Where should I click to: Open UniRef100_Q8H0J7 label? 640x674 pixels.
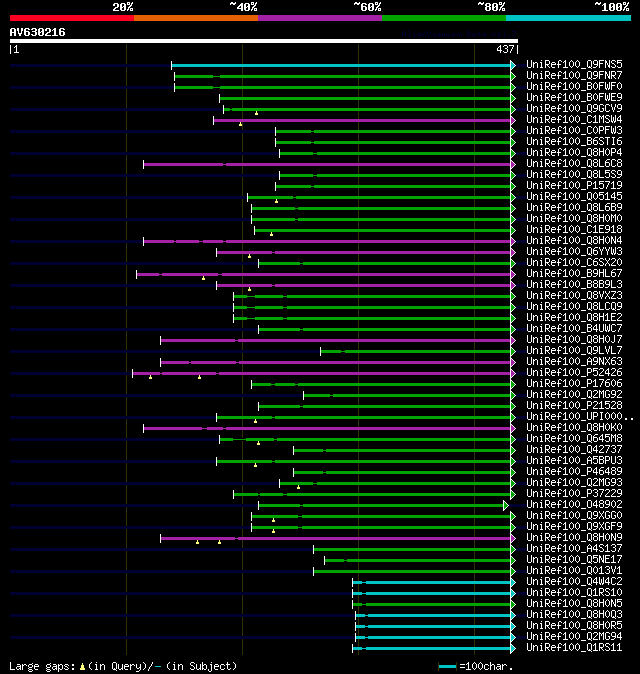(574, 340)
